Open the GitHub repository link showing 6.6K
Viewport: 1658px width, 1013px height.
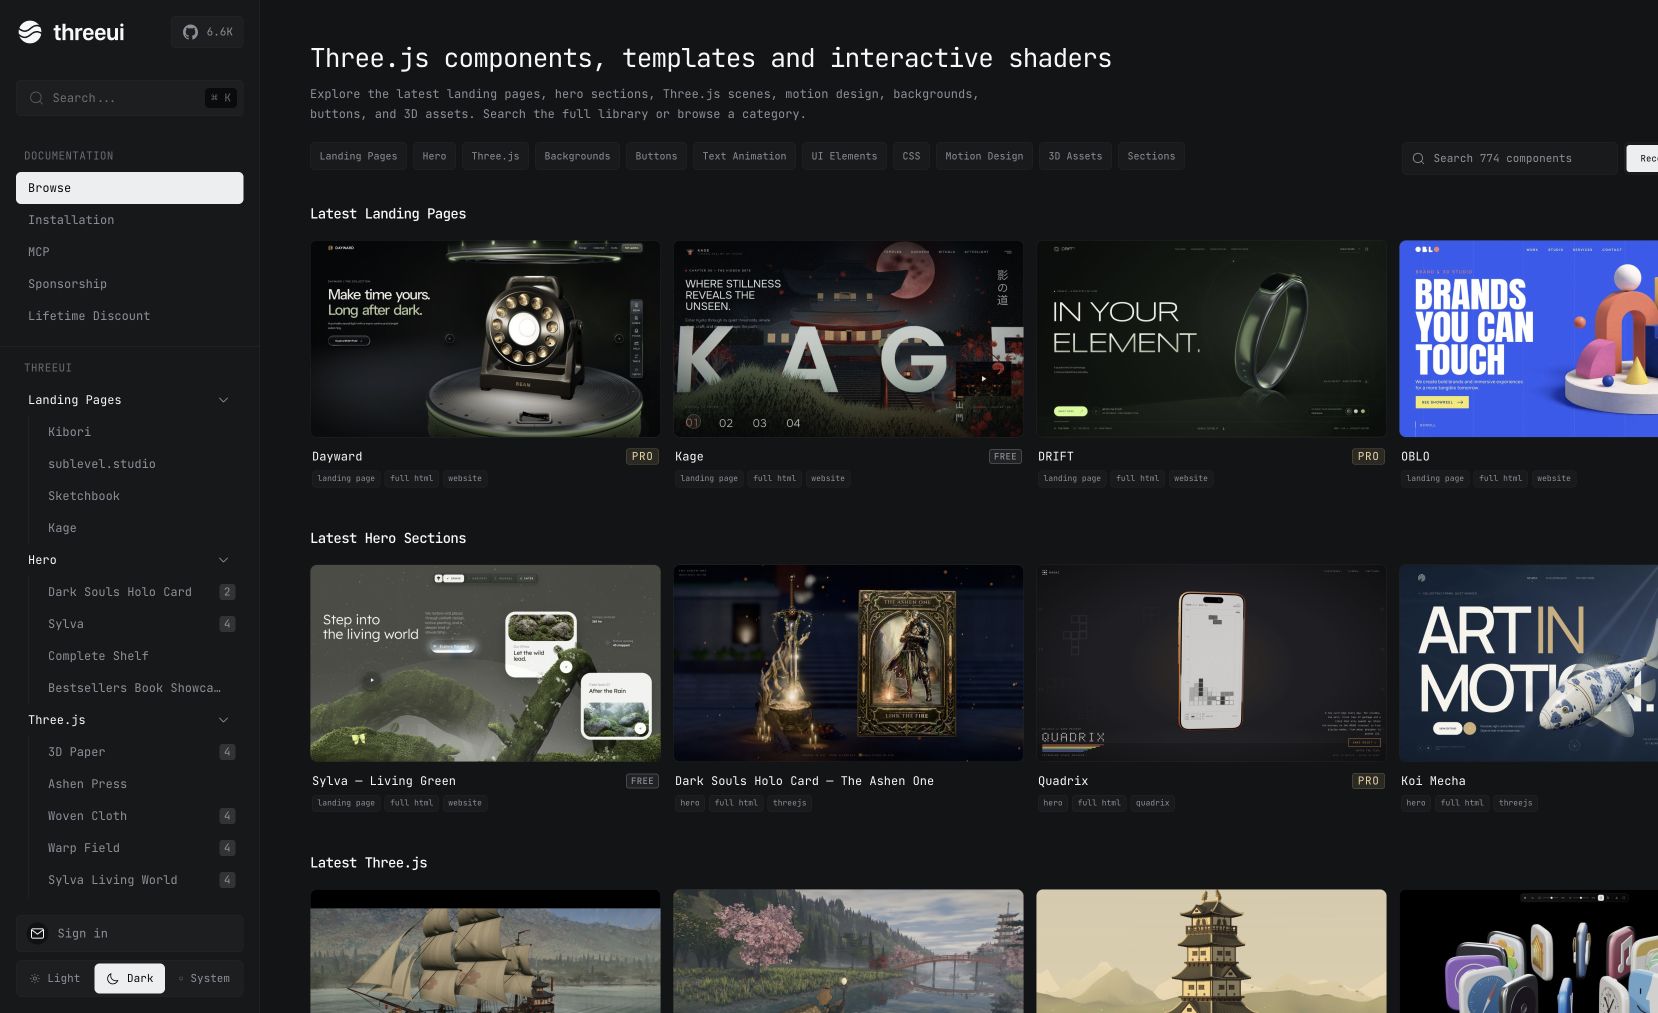207,32
